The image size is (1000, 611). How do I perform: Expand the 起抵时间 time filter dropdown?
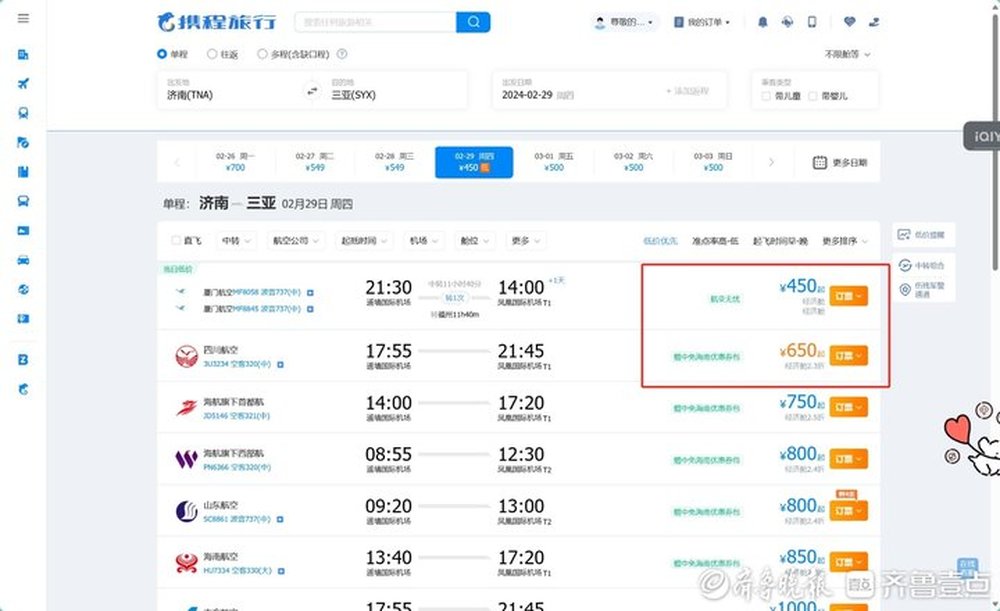(x=364, y=240)
